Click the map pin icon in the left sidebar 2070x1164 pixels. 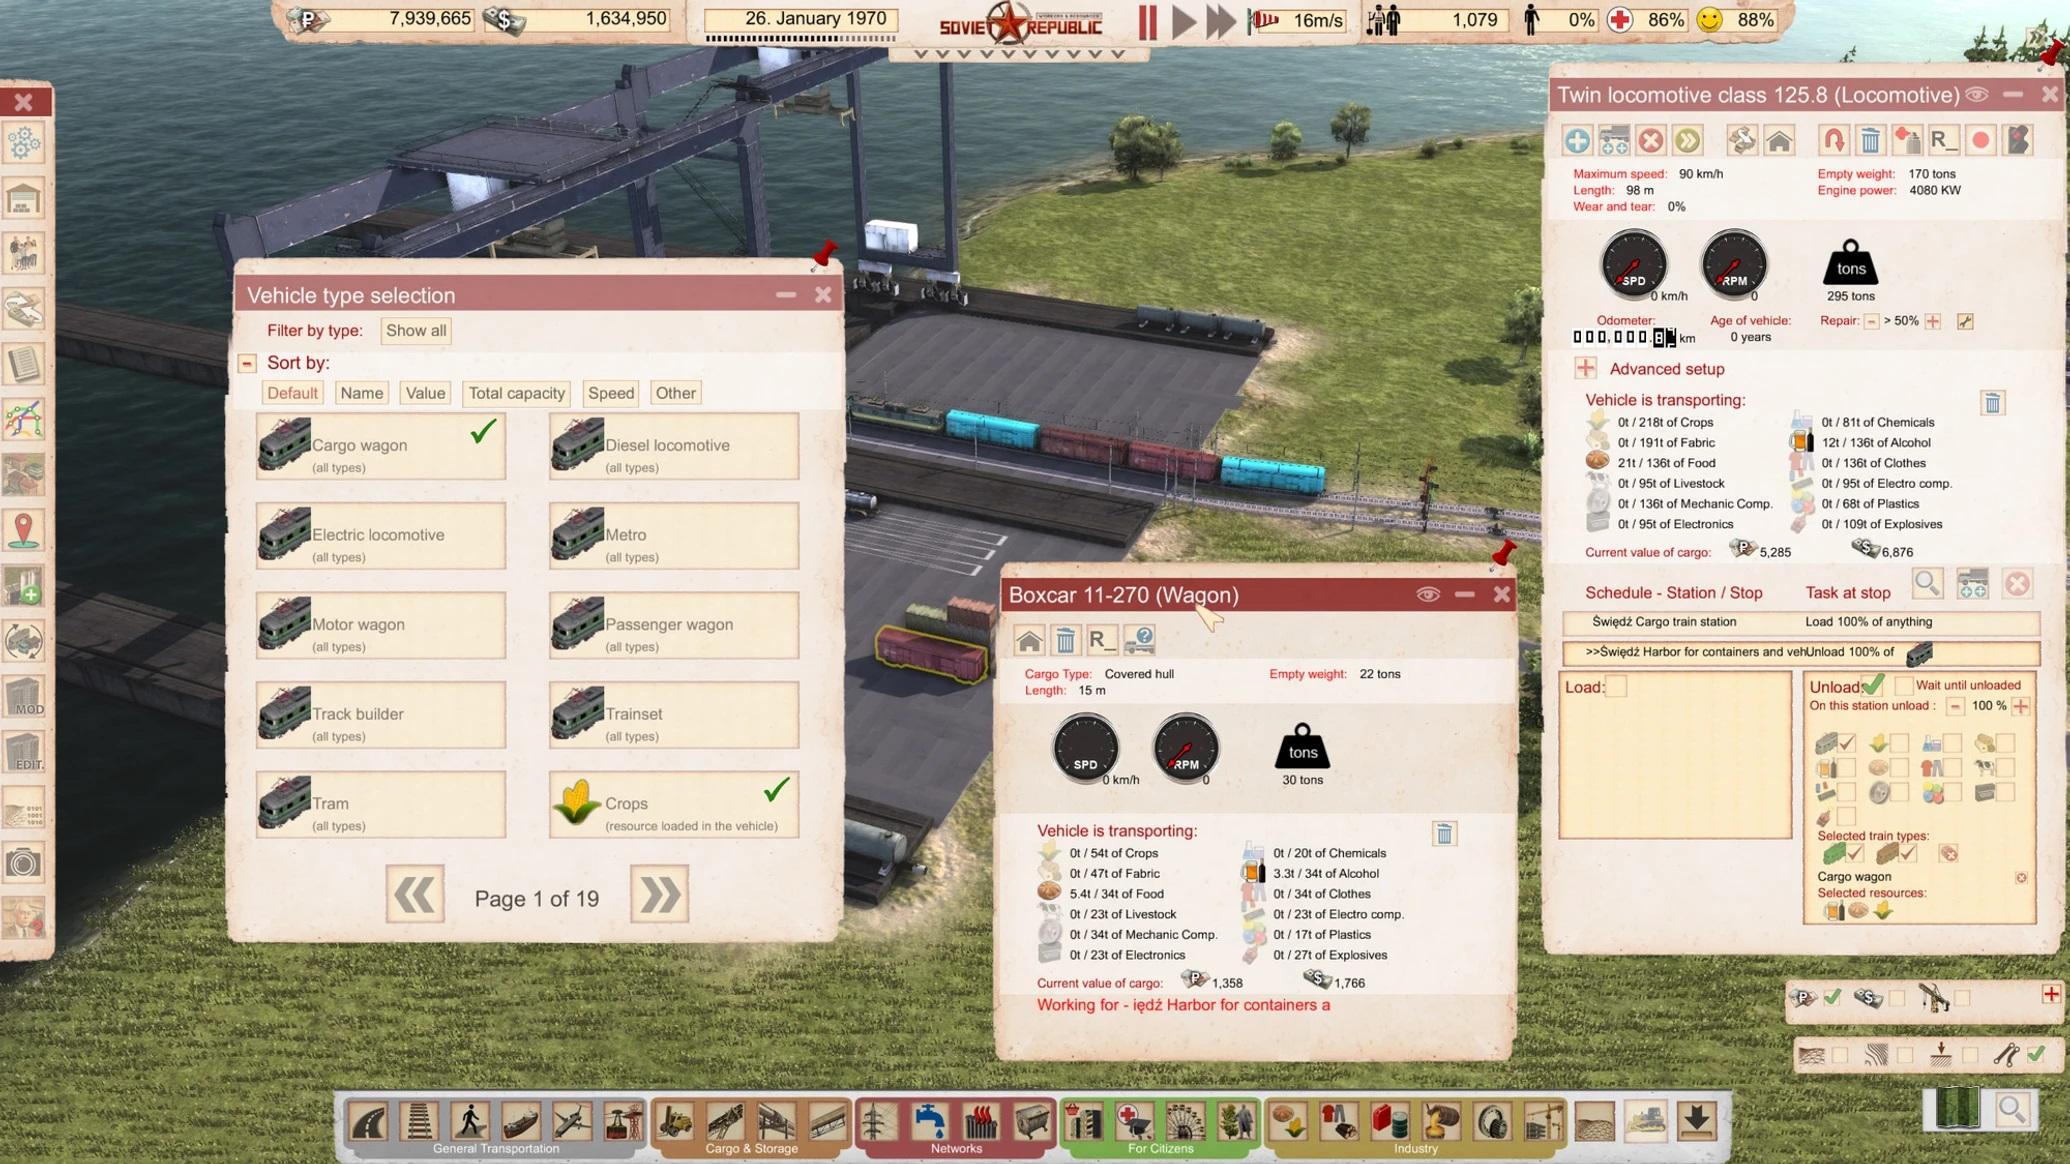click(24, 530)
